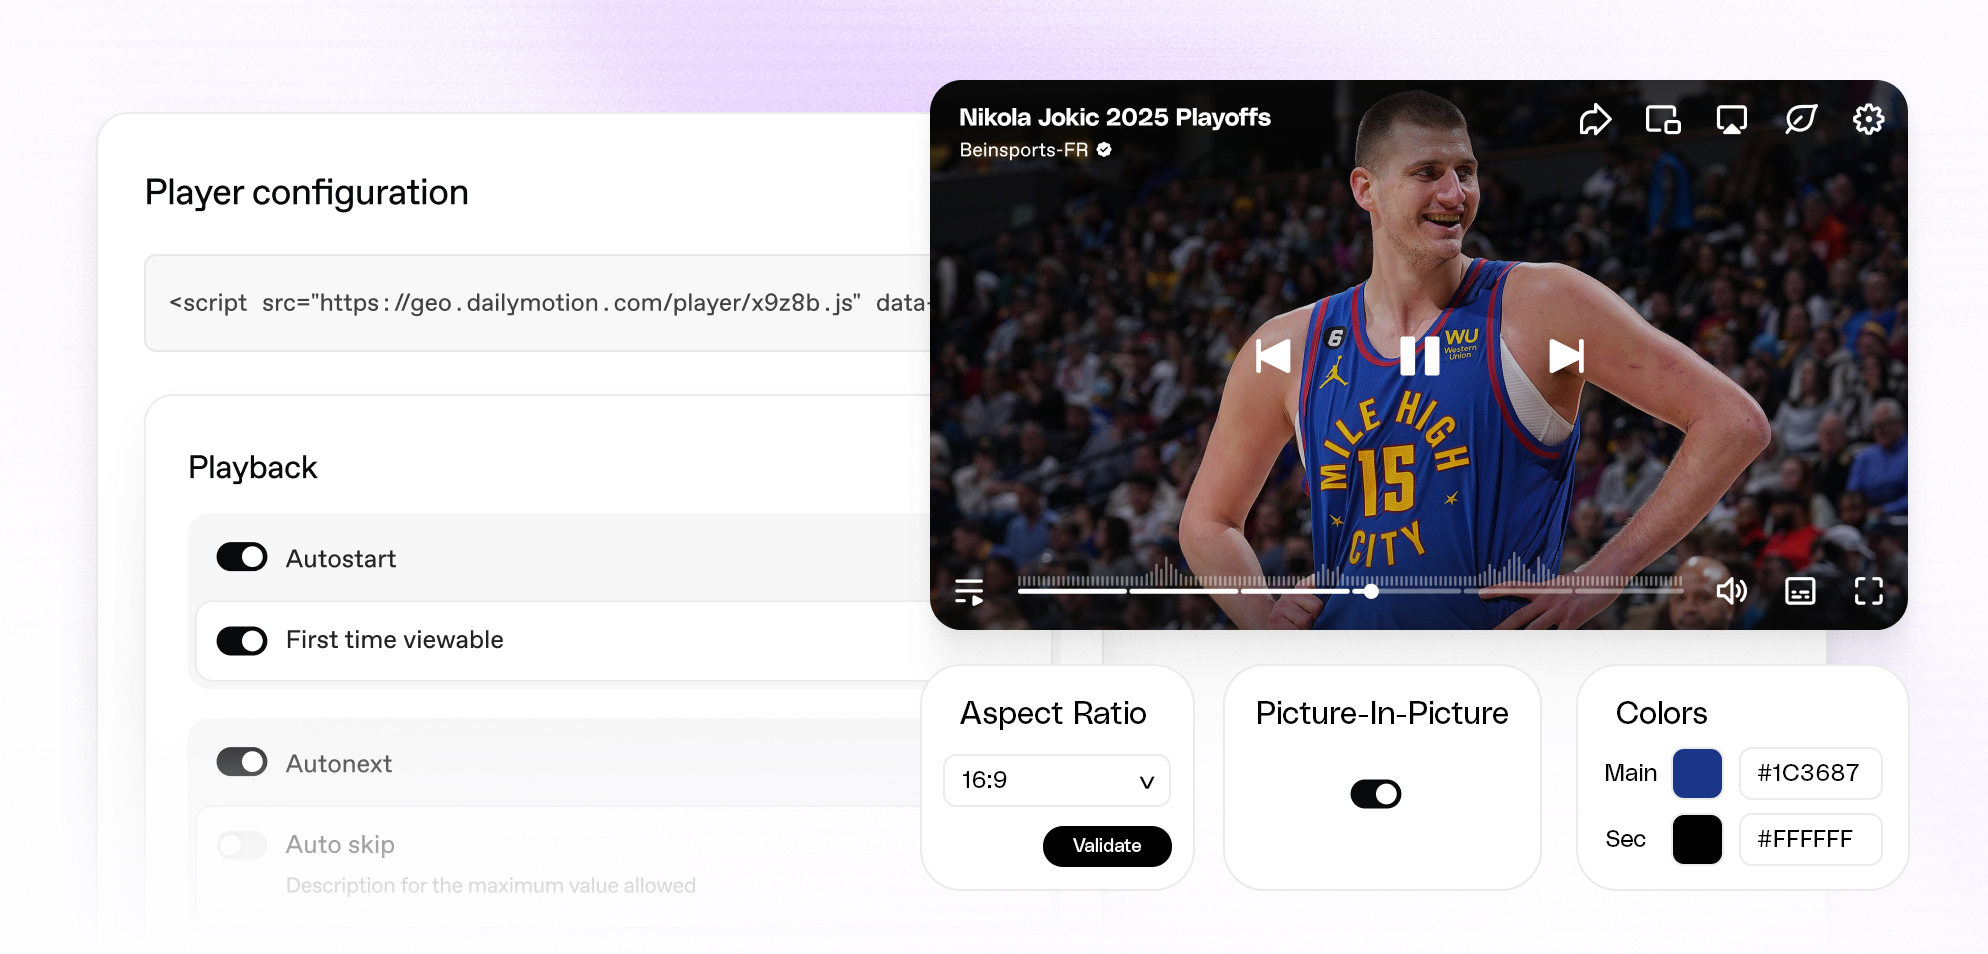
Task: Click the verified badge next to Beinsports-FR
Action: point(1104,150)
